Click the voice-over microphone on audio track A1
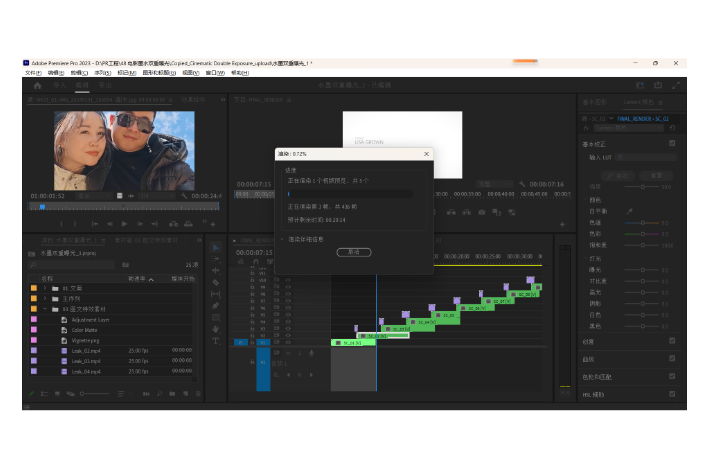 (311, 353)
